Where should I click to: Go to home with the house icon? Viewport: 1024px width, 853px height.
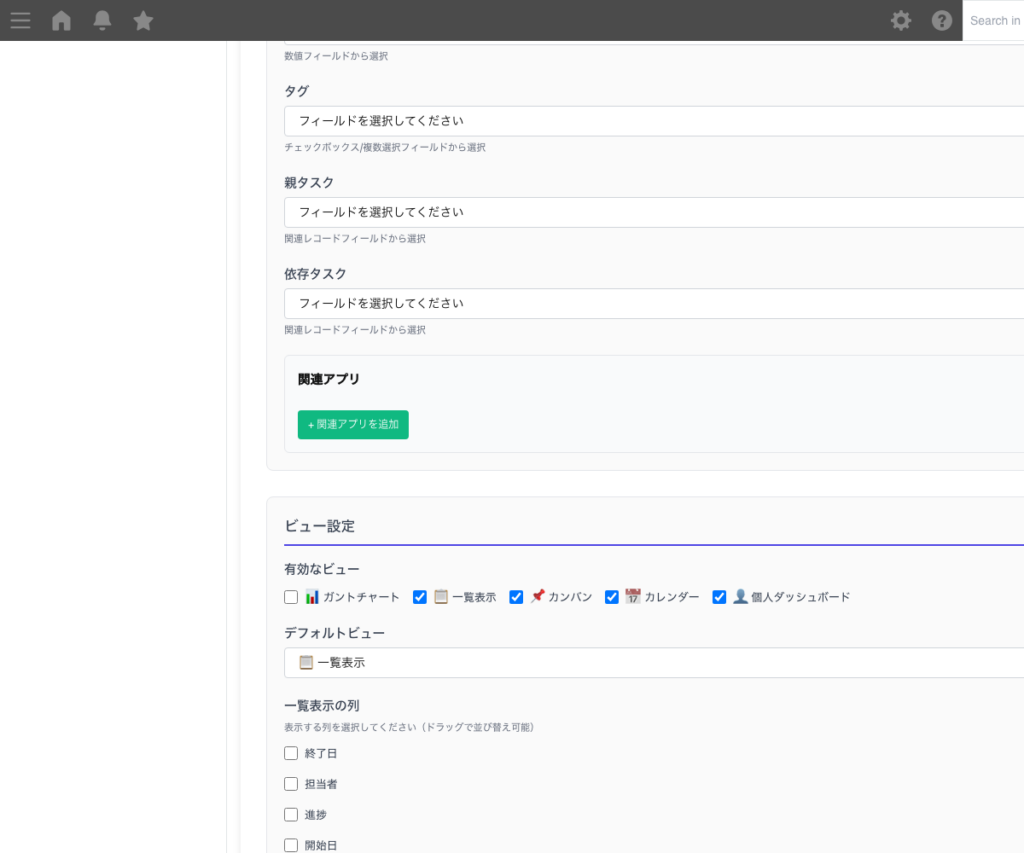click(61, 20)
